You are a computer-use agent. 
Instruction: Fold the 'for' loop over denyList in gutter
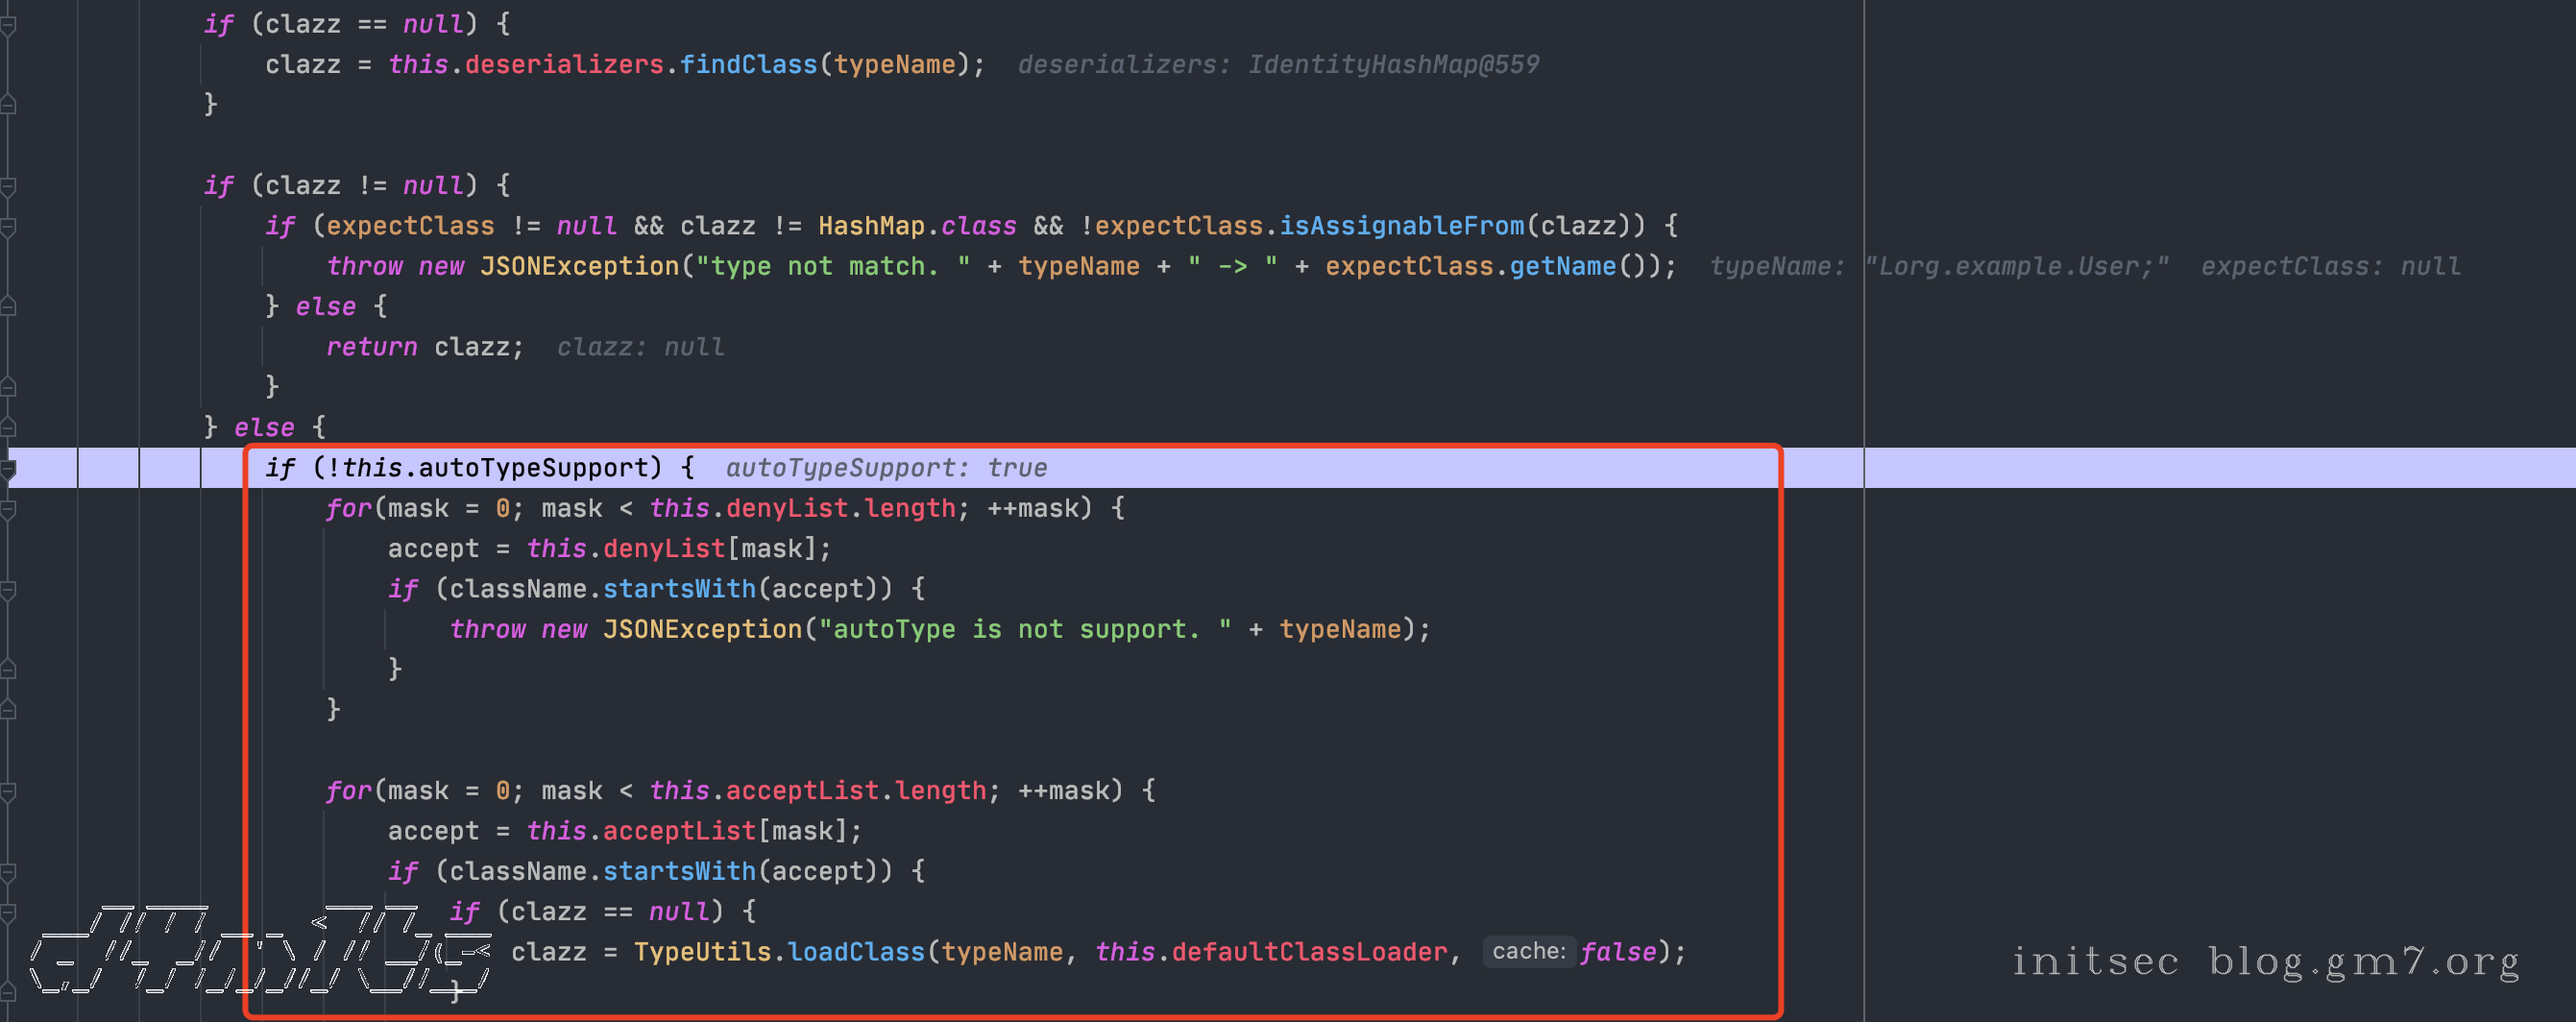[8, 509]
